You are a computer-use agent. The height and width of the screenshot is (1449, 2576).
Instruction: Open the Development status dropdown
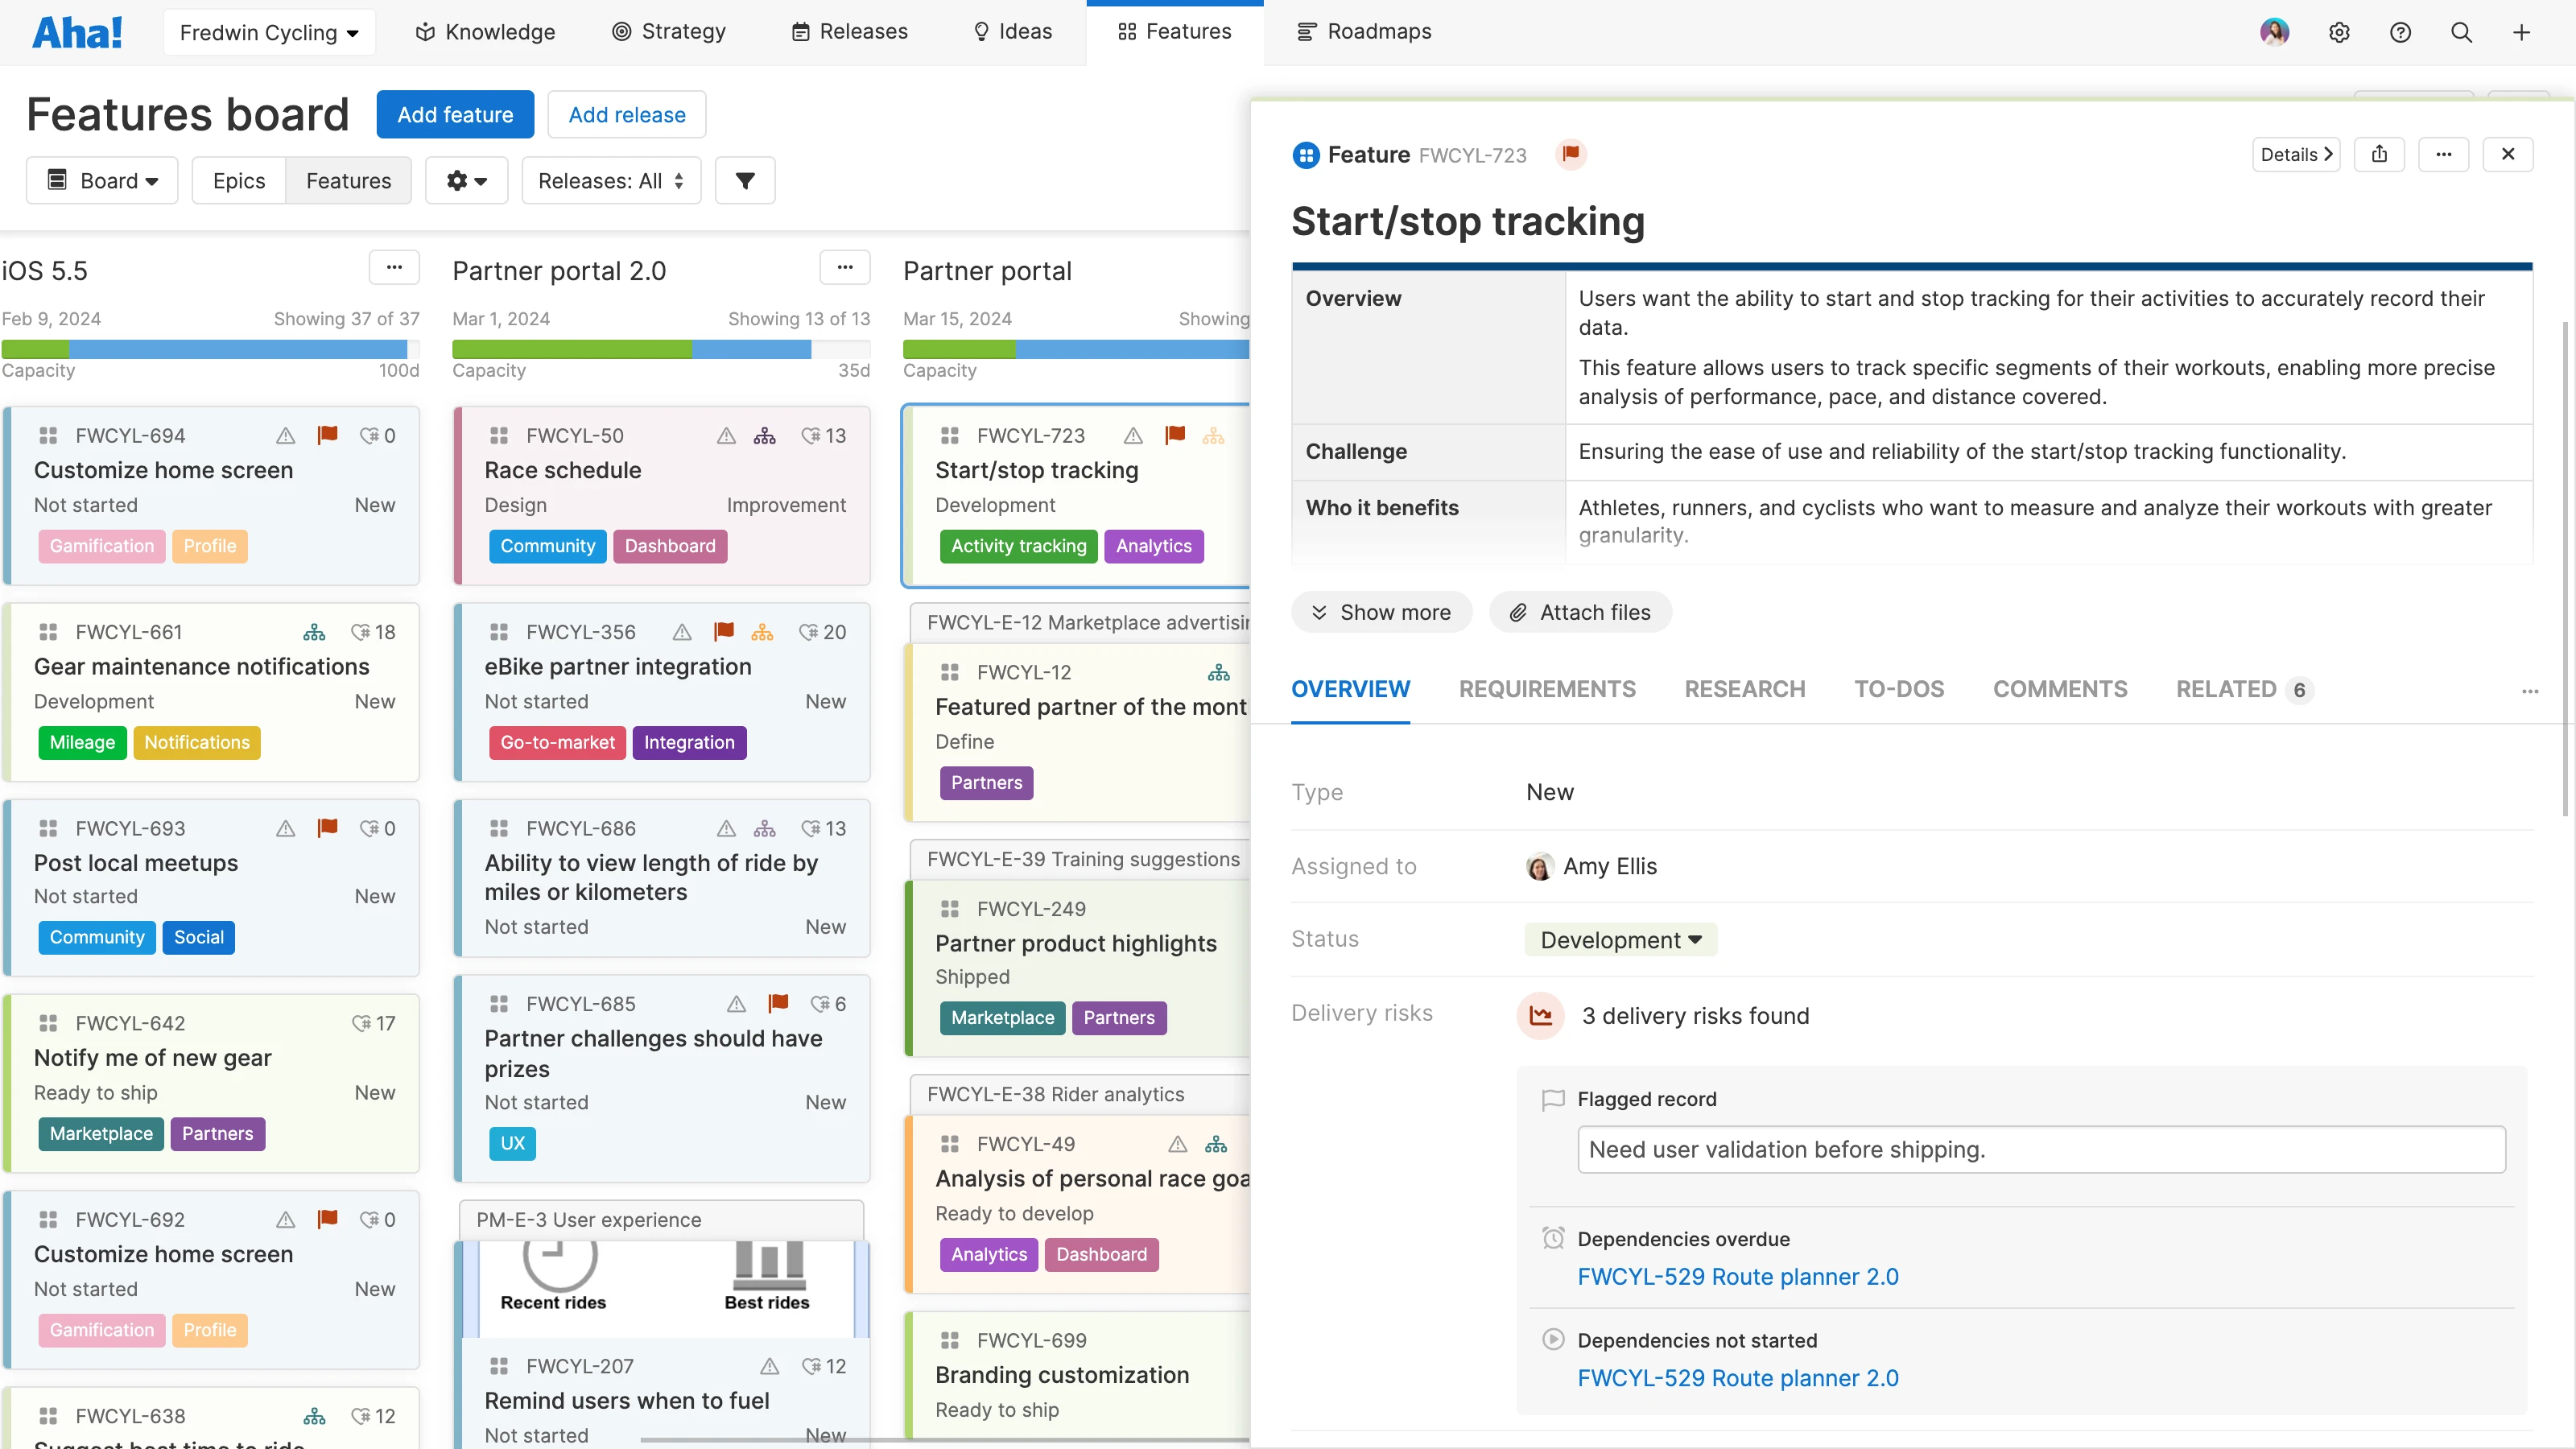tap(1619, 939)
